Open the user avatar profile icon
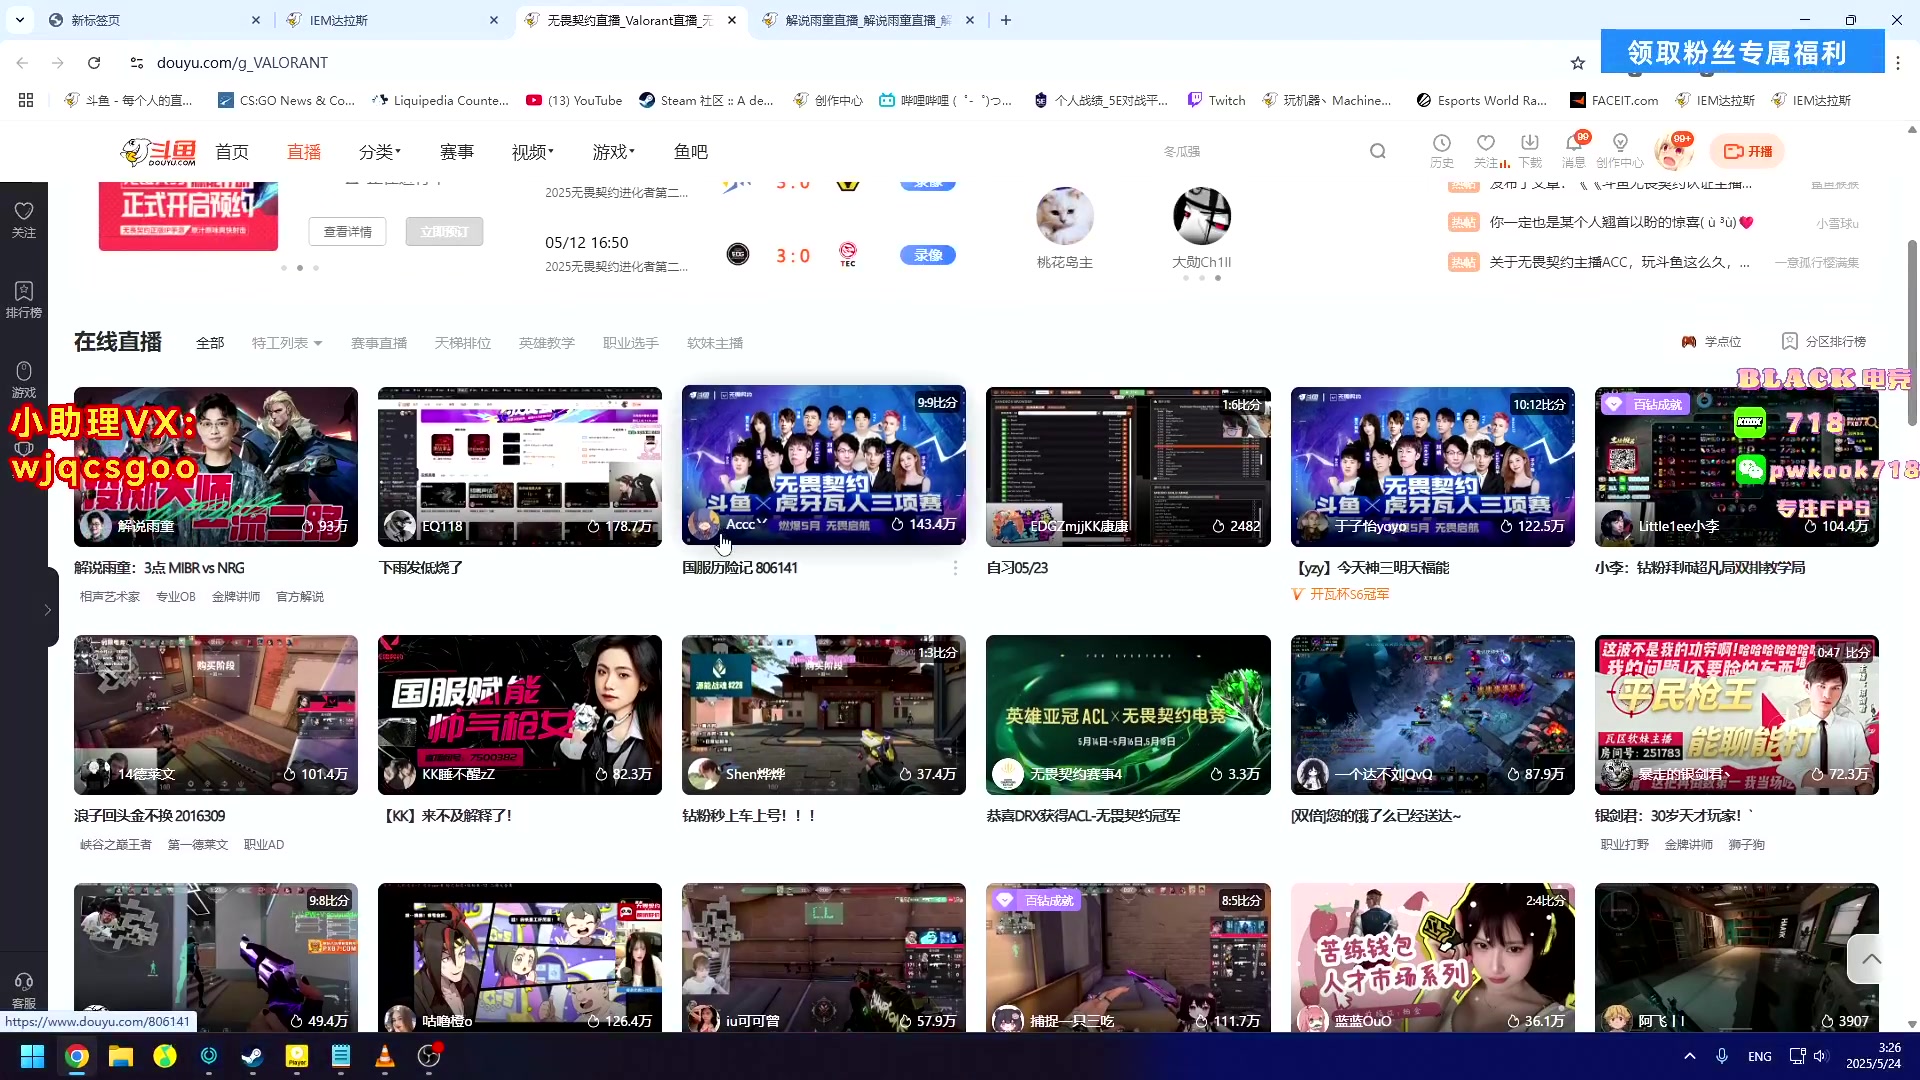Viewport: 1920px width, 1080px height. pyautogui.click(x=1672, y=152)
